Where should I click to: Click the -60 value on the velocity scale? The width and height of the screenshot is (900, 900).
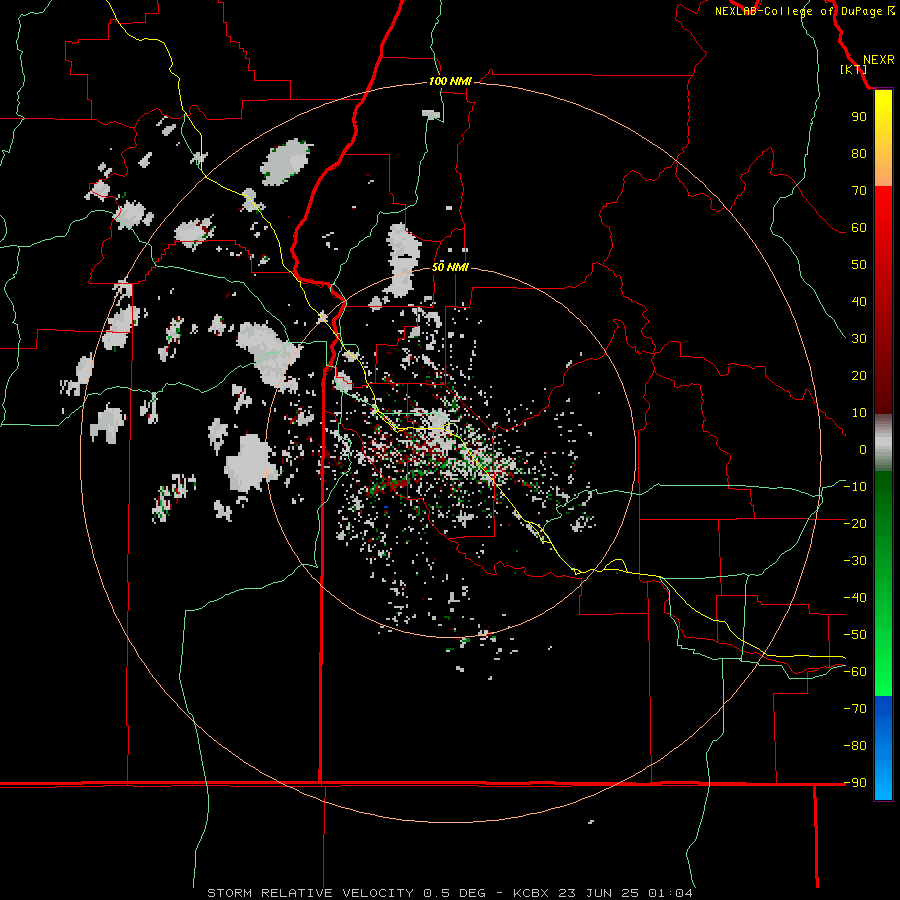[x=855, y=672]
